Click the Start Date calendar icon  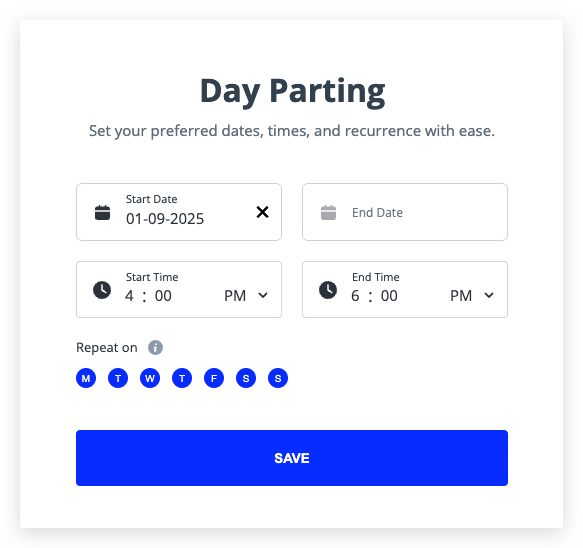pyautogui.click(x=102, y=213)
